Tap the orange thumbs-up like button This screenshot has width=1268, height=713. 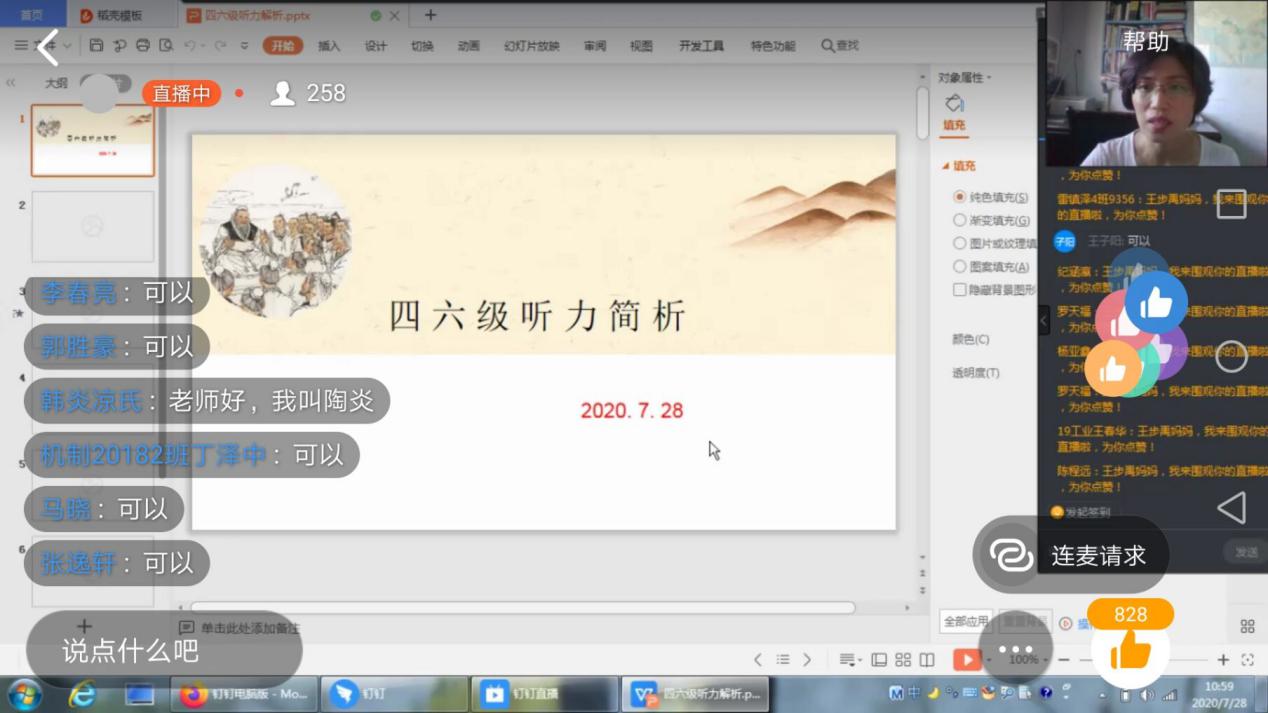click(1131, 652)
